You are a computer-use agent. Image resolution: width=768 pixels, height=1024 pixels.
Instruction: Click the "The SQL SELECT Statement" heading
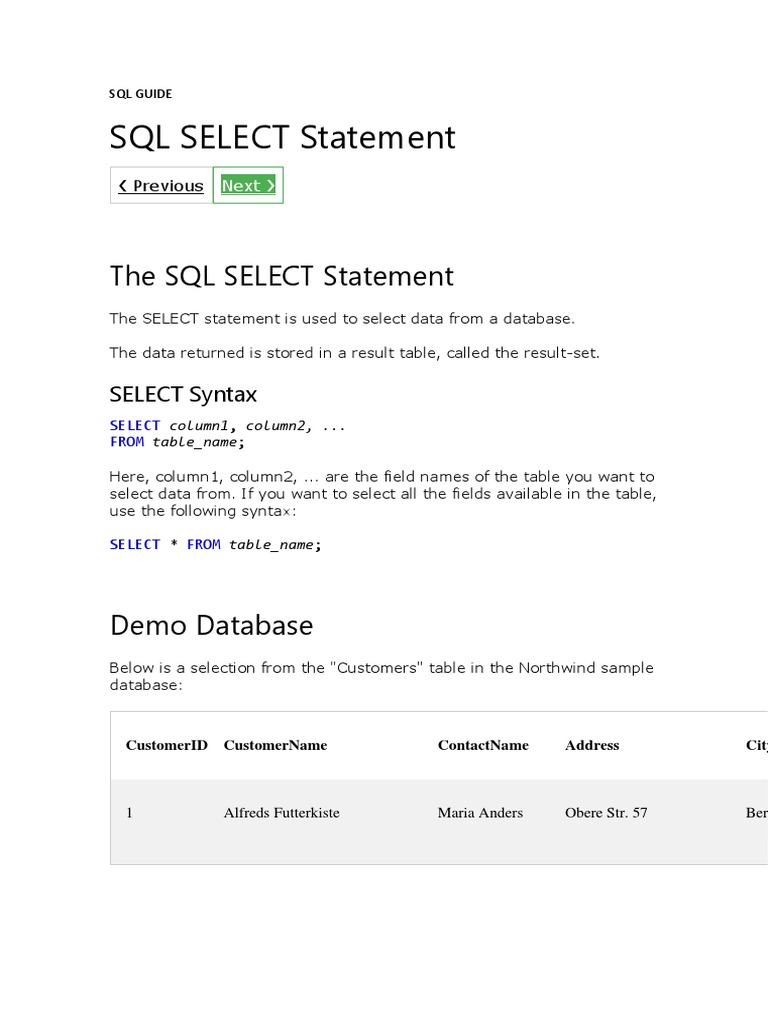click(281, 276)
